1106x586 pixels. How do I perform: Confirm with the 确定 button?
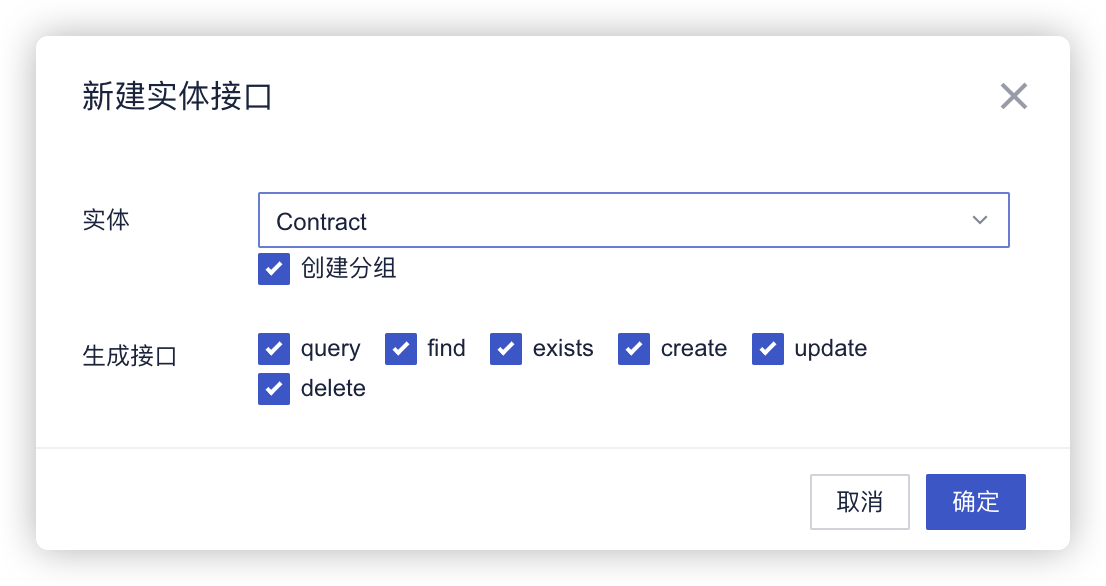click(x=975, y=502)
